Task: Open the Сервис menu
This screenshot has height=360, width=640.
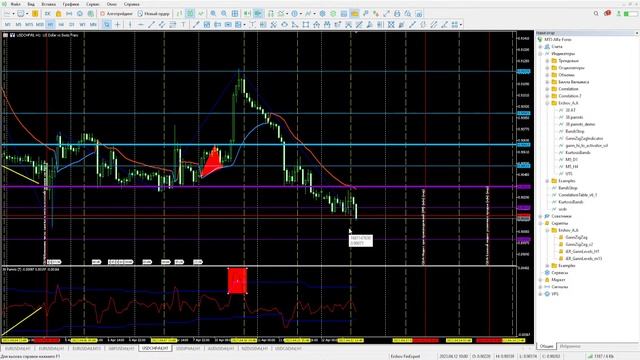Action: 93,4
